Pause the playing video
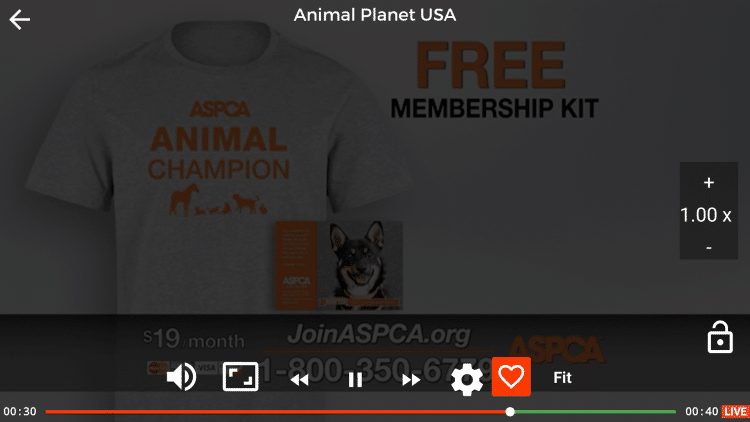This screenshot has width=750, height=422. tap(355, 380)
